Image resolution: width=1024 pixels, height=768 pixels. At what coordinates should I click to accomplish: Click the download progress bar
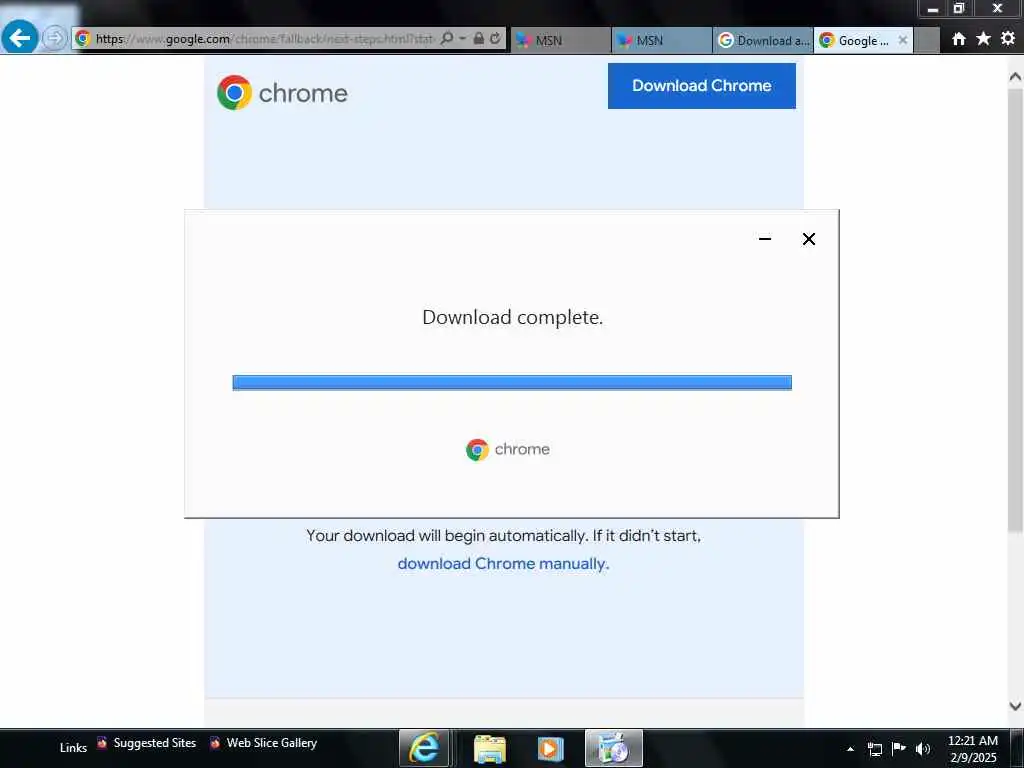(x=512, y=382)
